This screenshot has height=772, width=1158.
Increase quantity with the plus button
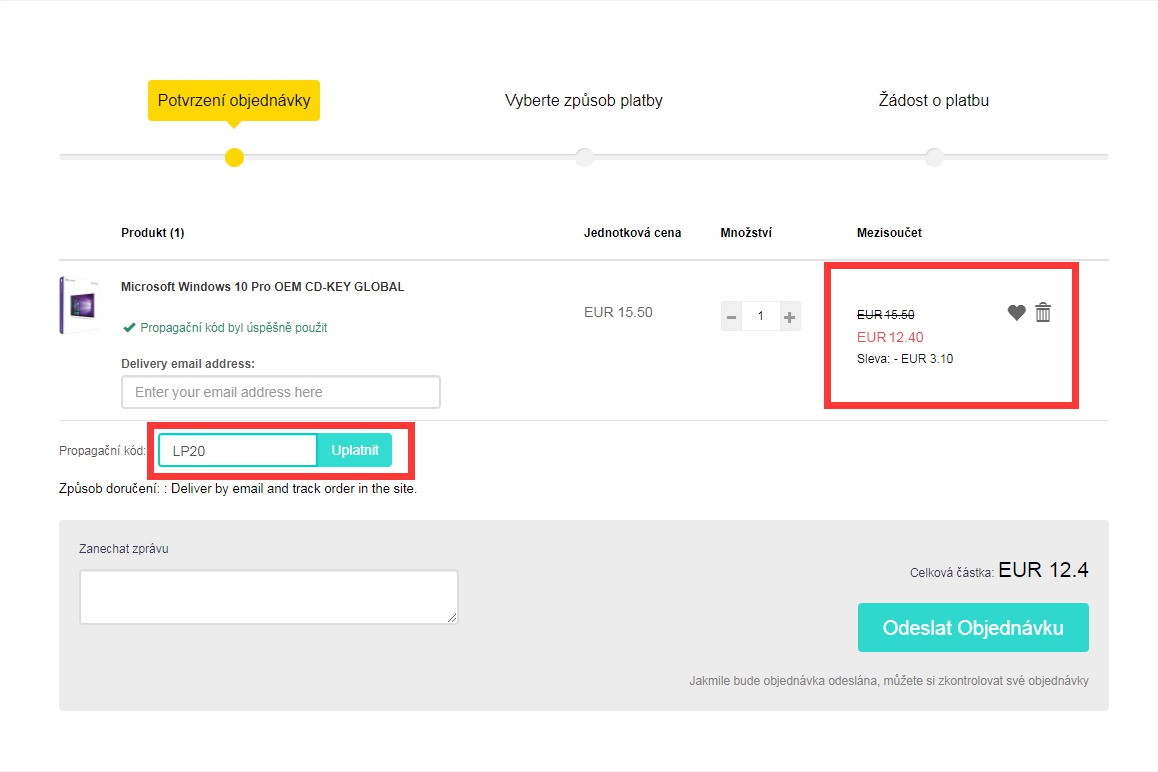(789, 317)
